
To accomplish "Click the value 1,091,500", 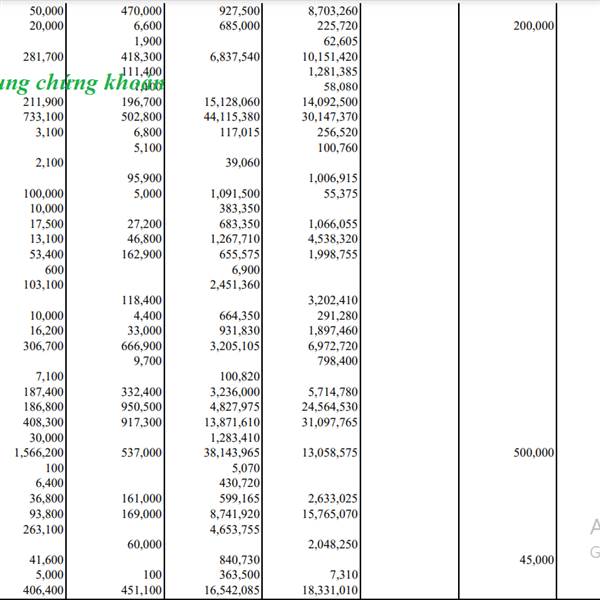I will coord(235,194).
